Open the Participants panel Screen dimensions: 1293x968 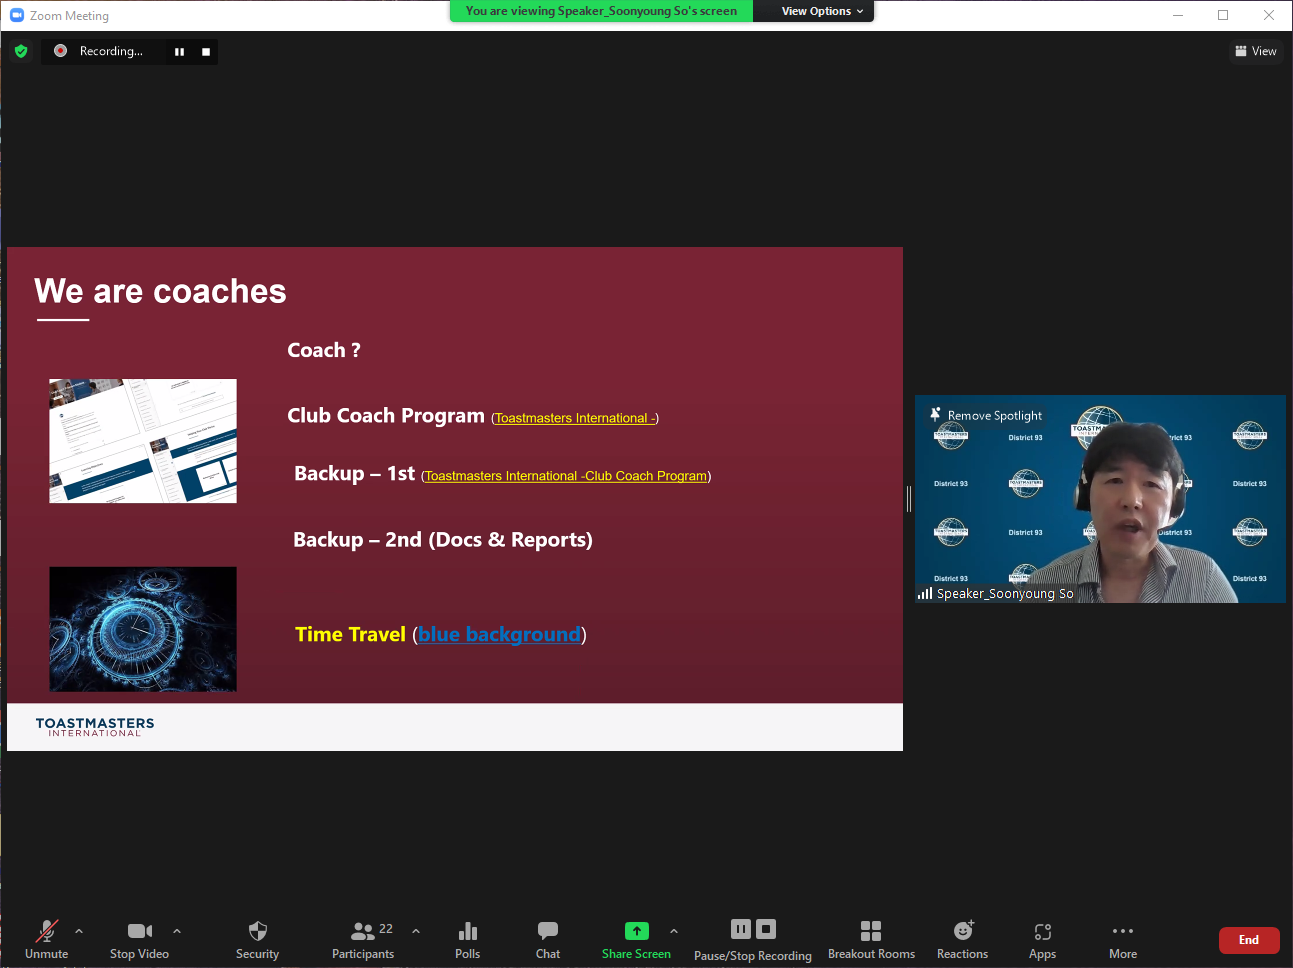click(363, 939)
